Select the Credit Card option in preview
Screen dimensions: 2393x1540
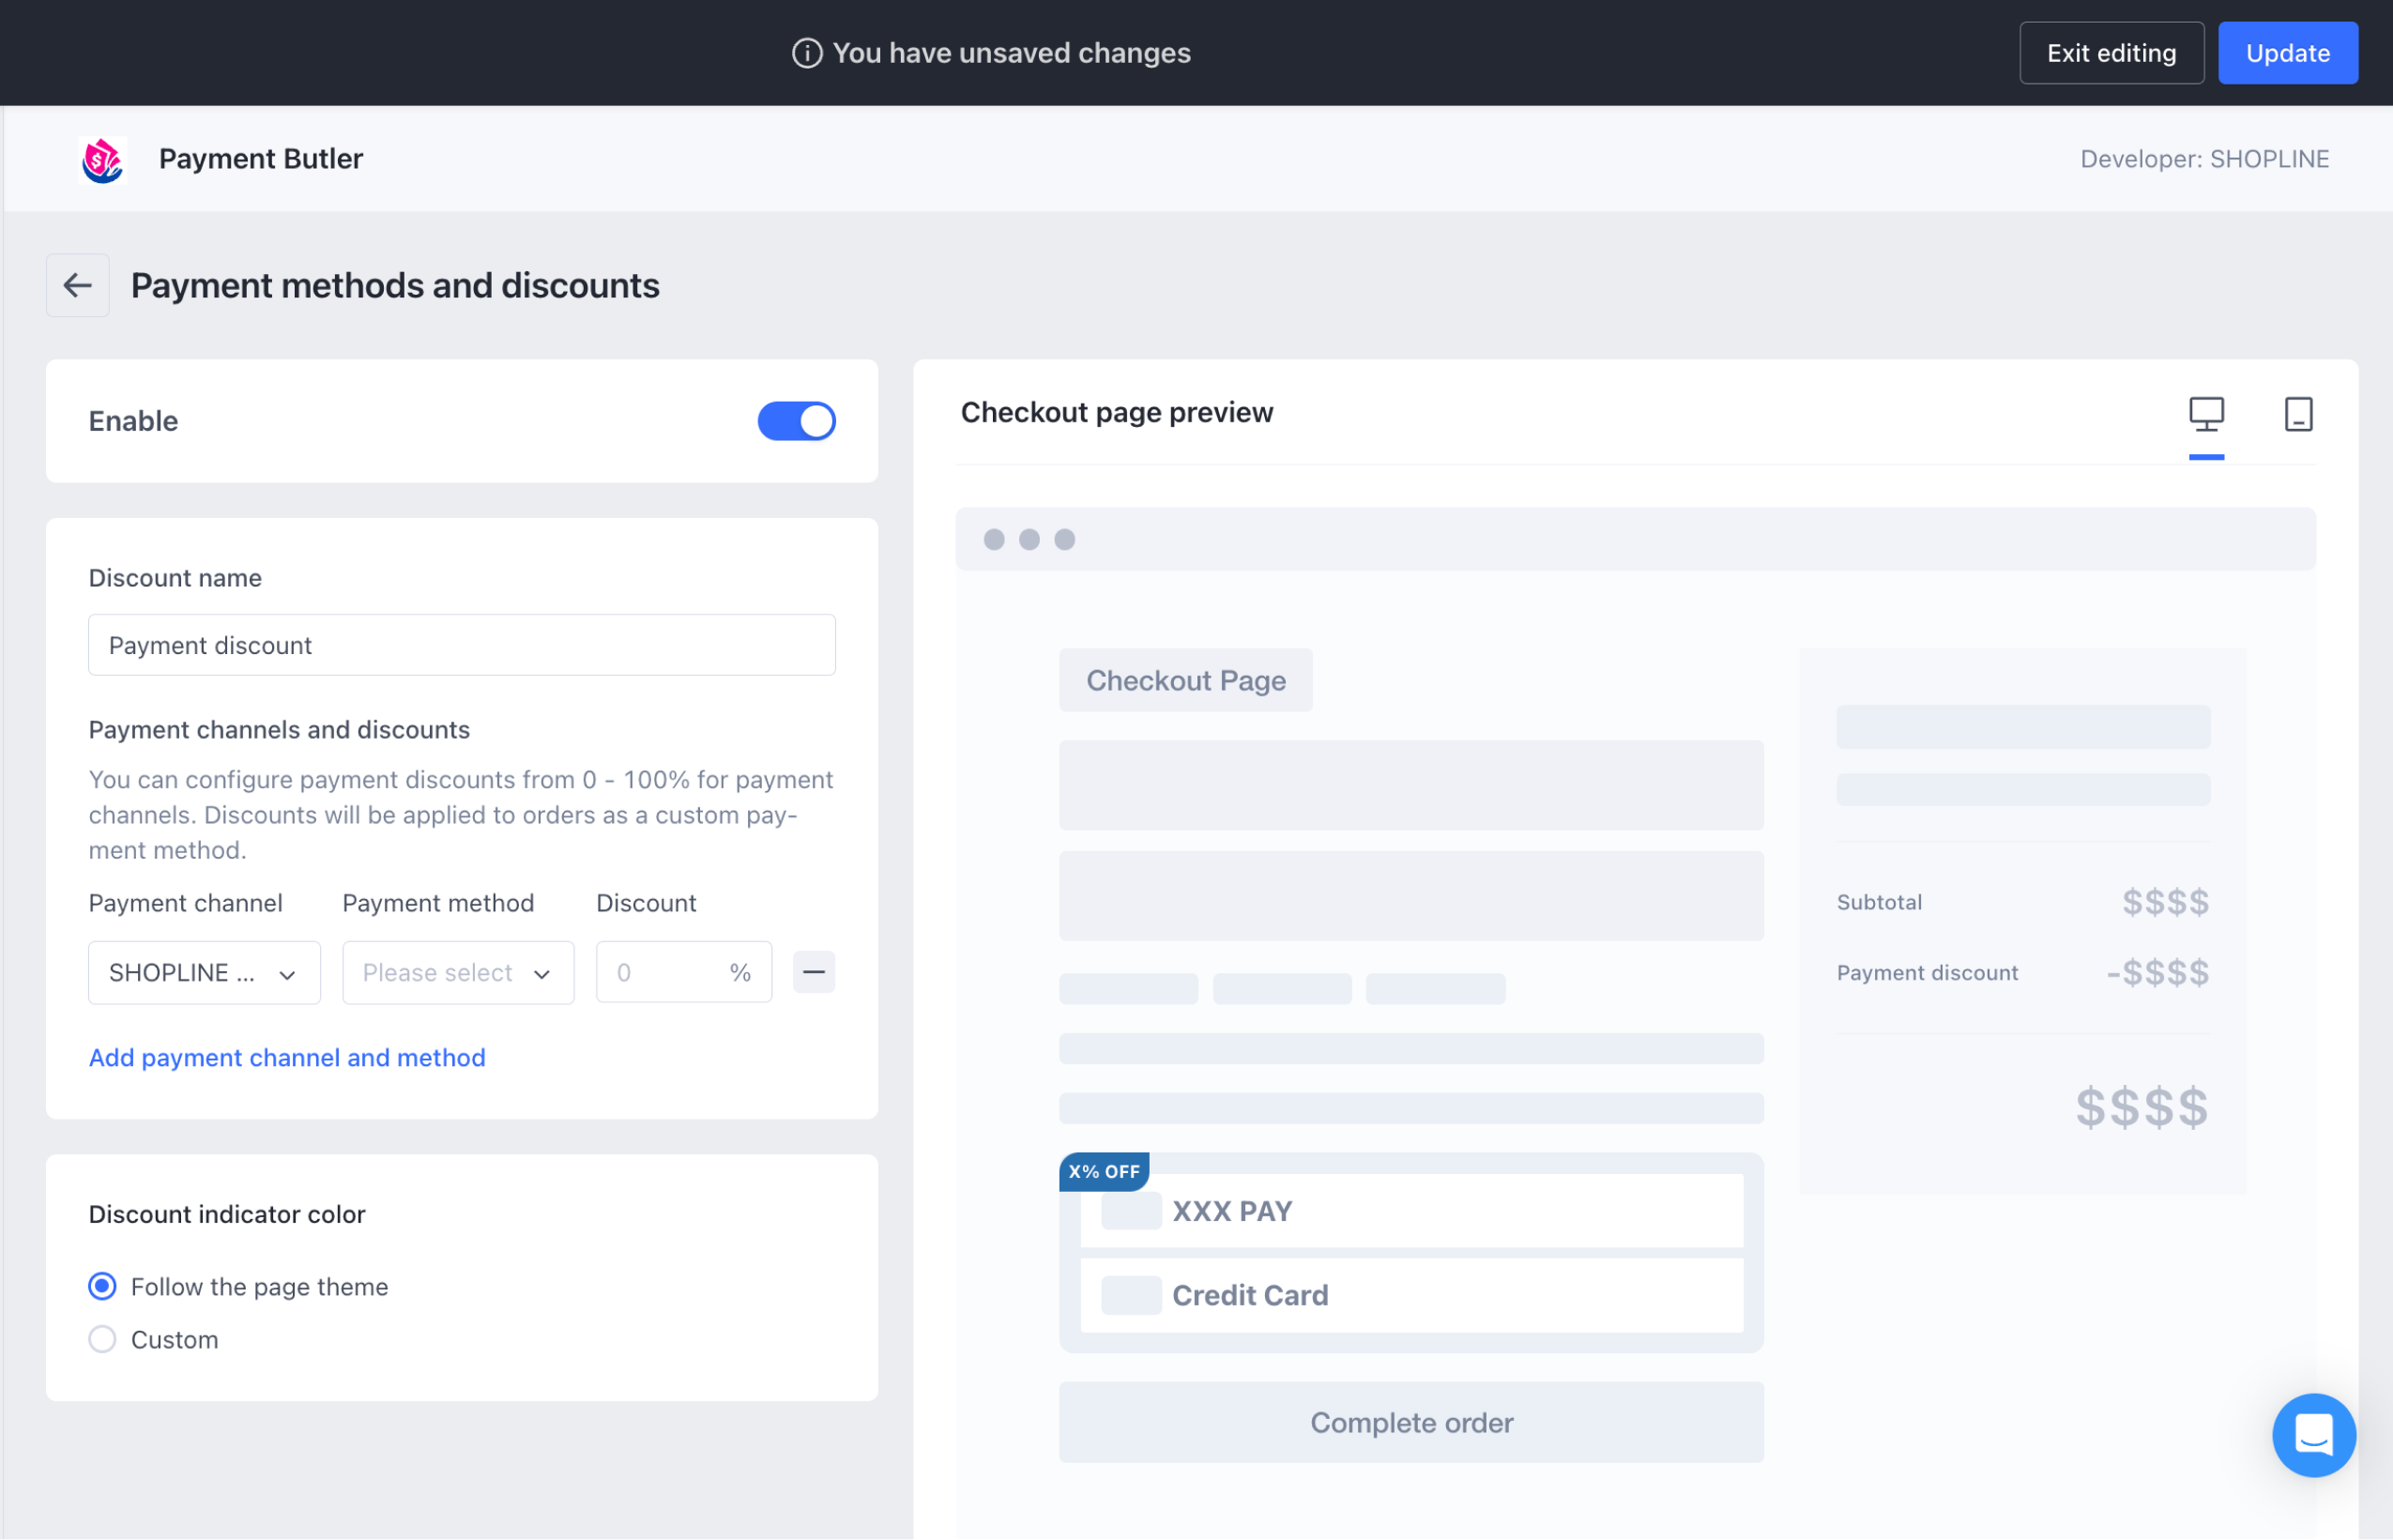(x=1410, y=1295)
